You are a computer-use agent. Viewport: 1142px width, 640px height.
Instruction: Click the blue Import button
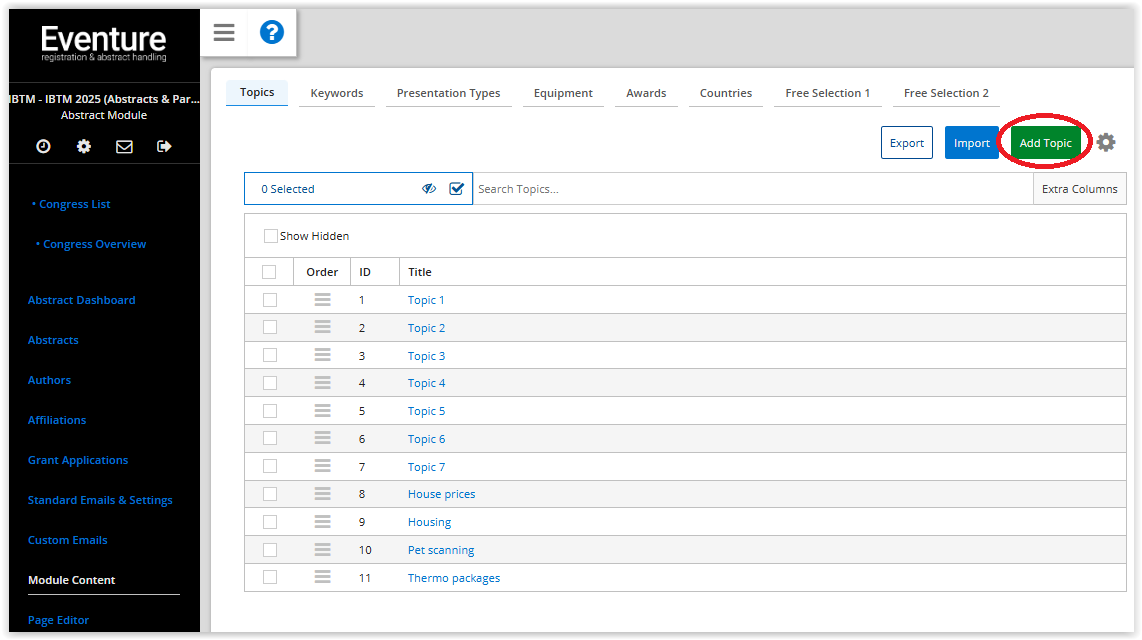[972, 143]
